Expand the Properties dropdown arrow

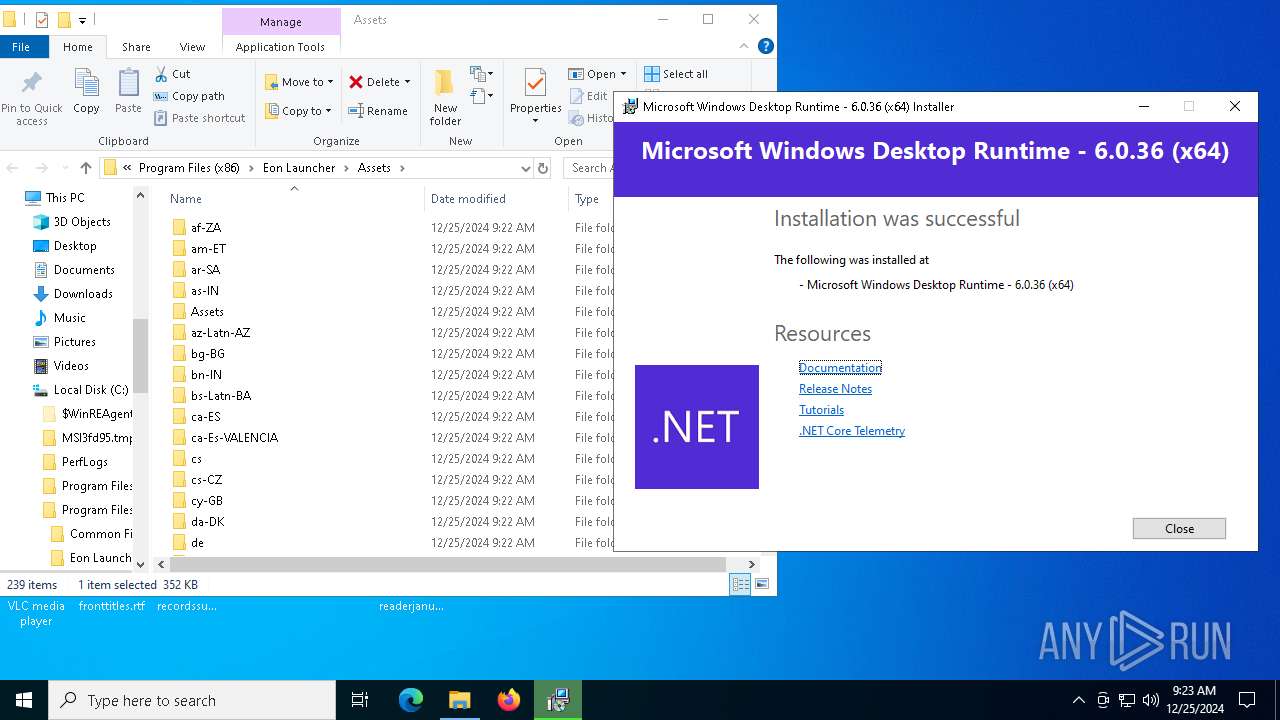click(535, 121)
